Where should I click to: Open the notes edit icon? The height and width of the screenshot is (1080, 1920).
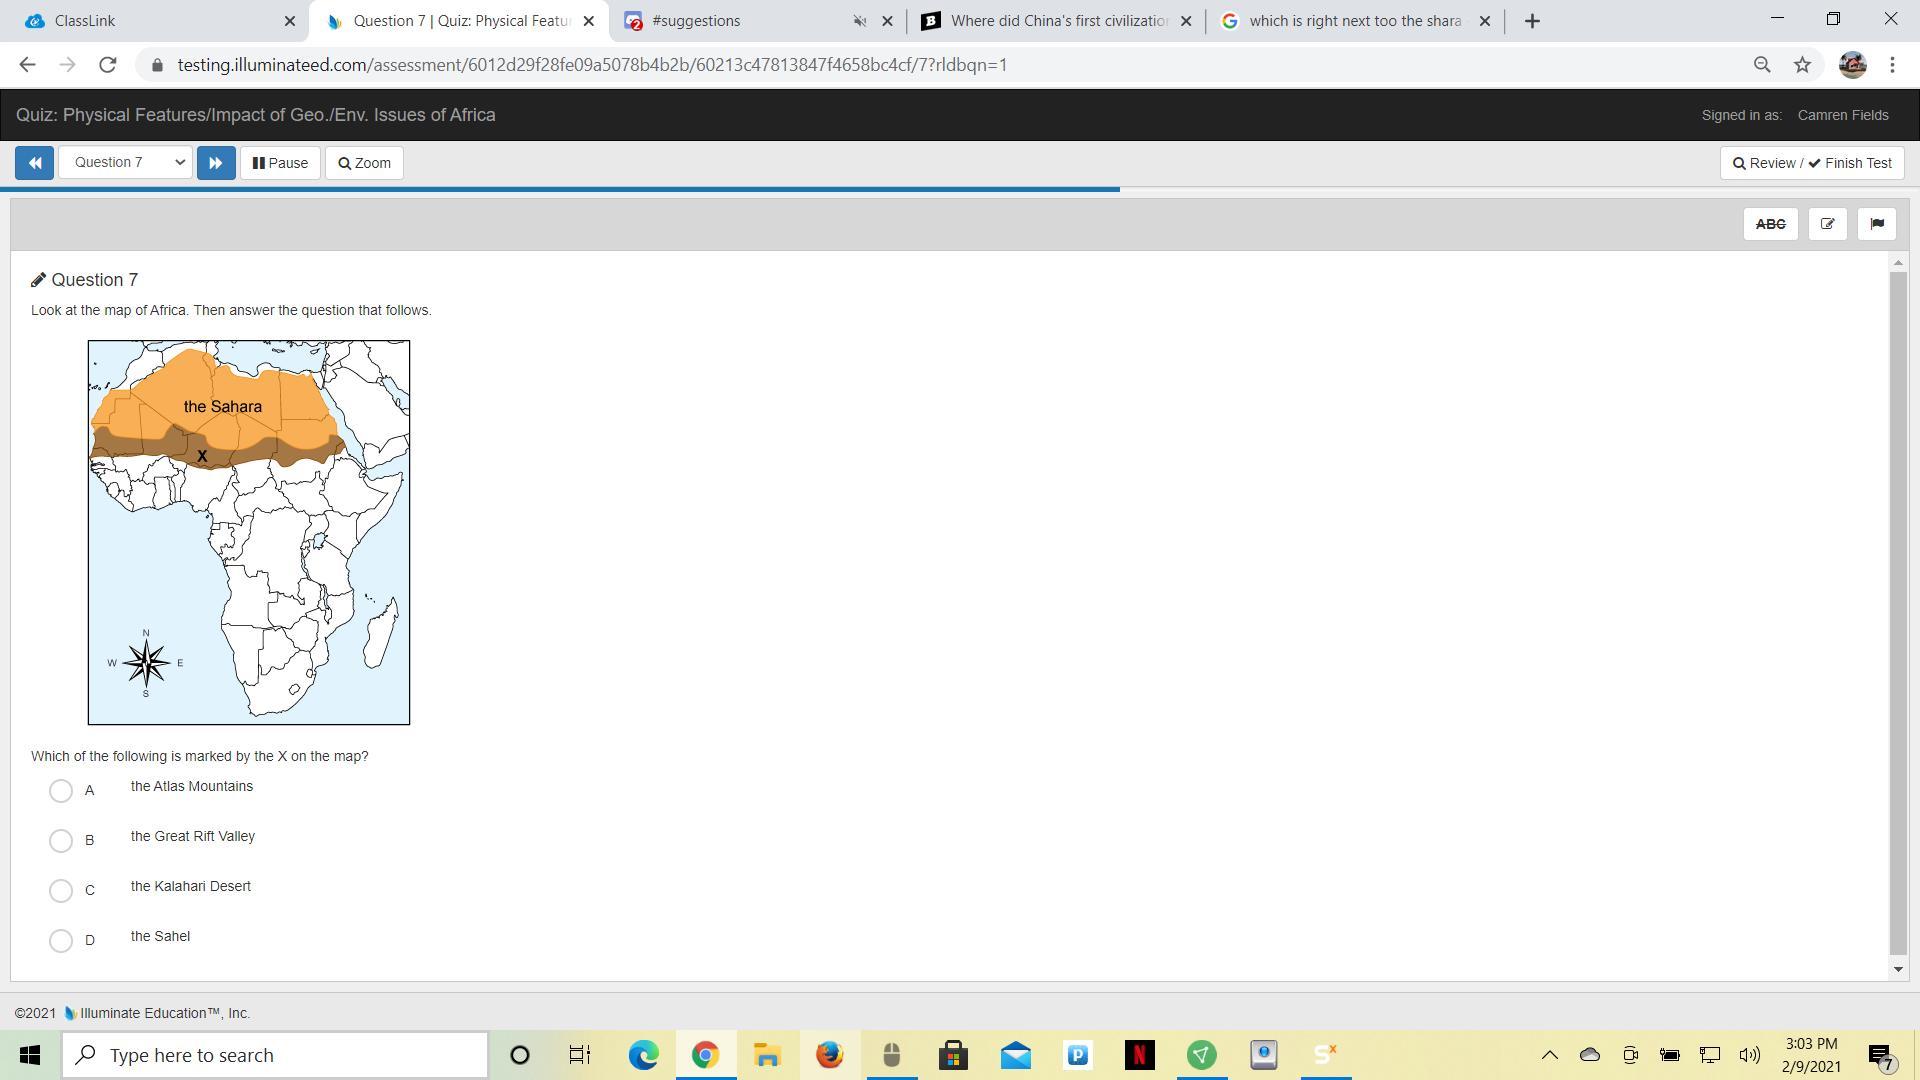[1827, 224]
